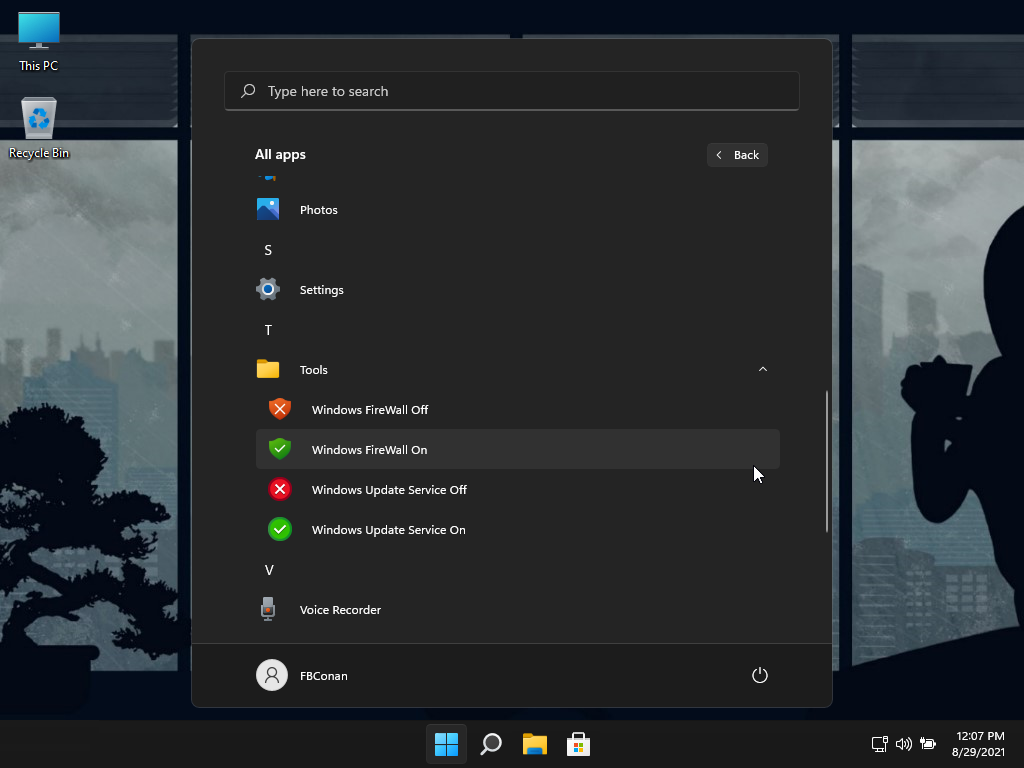The image size is (1024, 768).
Task: Click the orange Windows FireWall Off shield icon
Action: coord(280,409)
